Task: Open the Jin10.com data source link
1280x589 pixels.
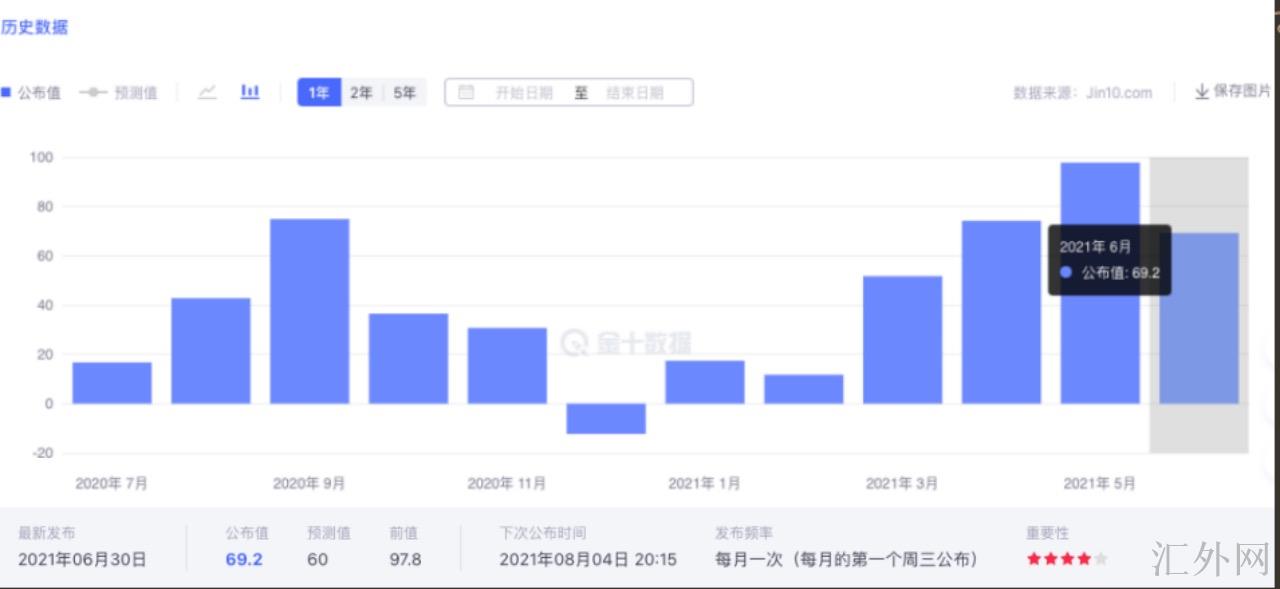Action: coord(1118,93)
